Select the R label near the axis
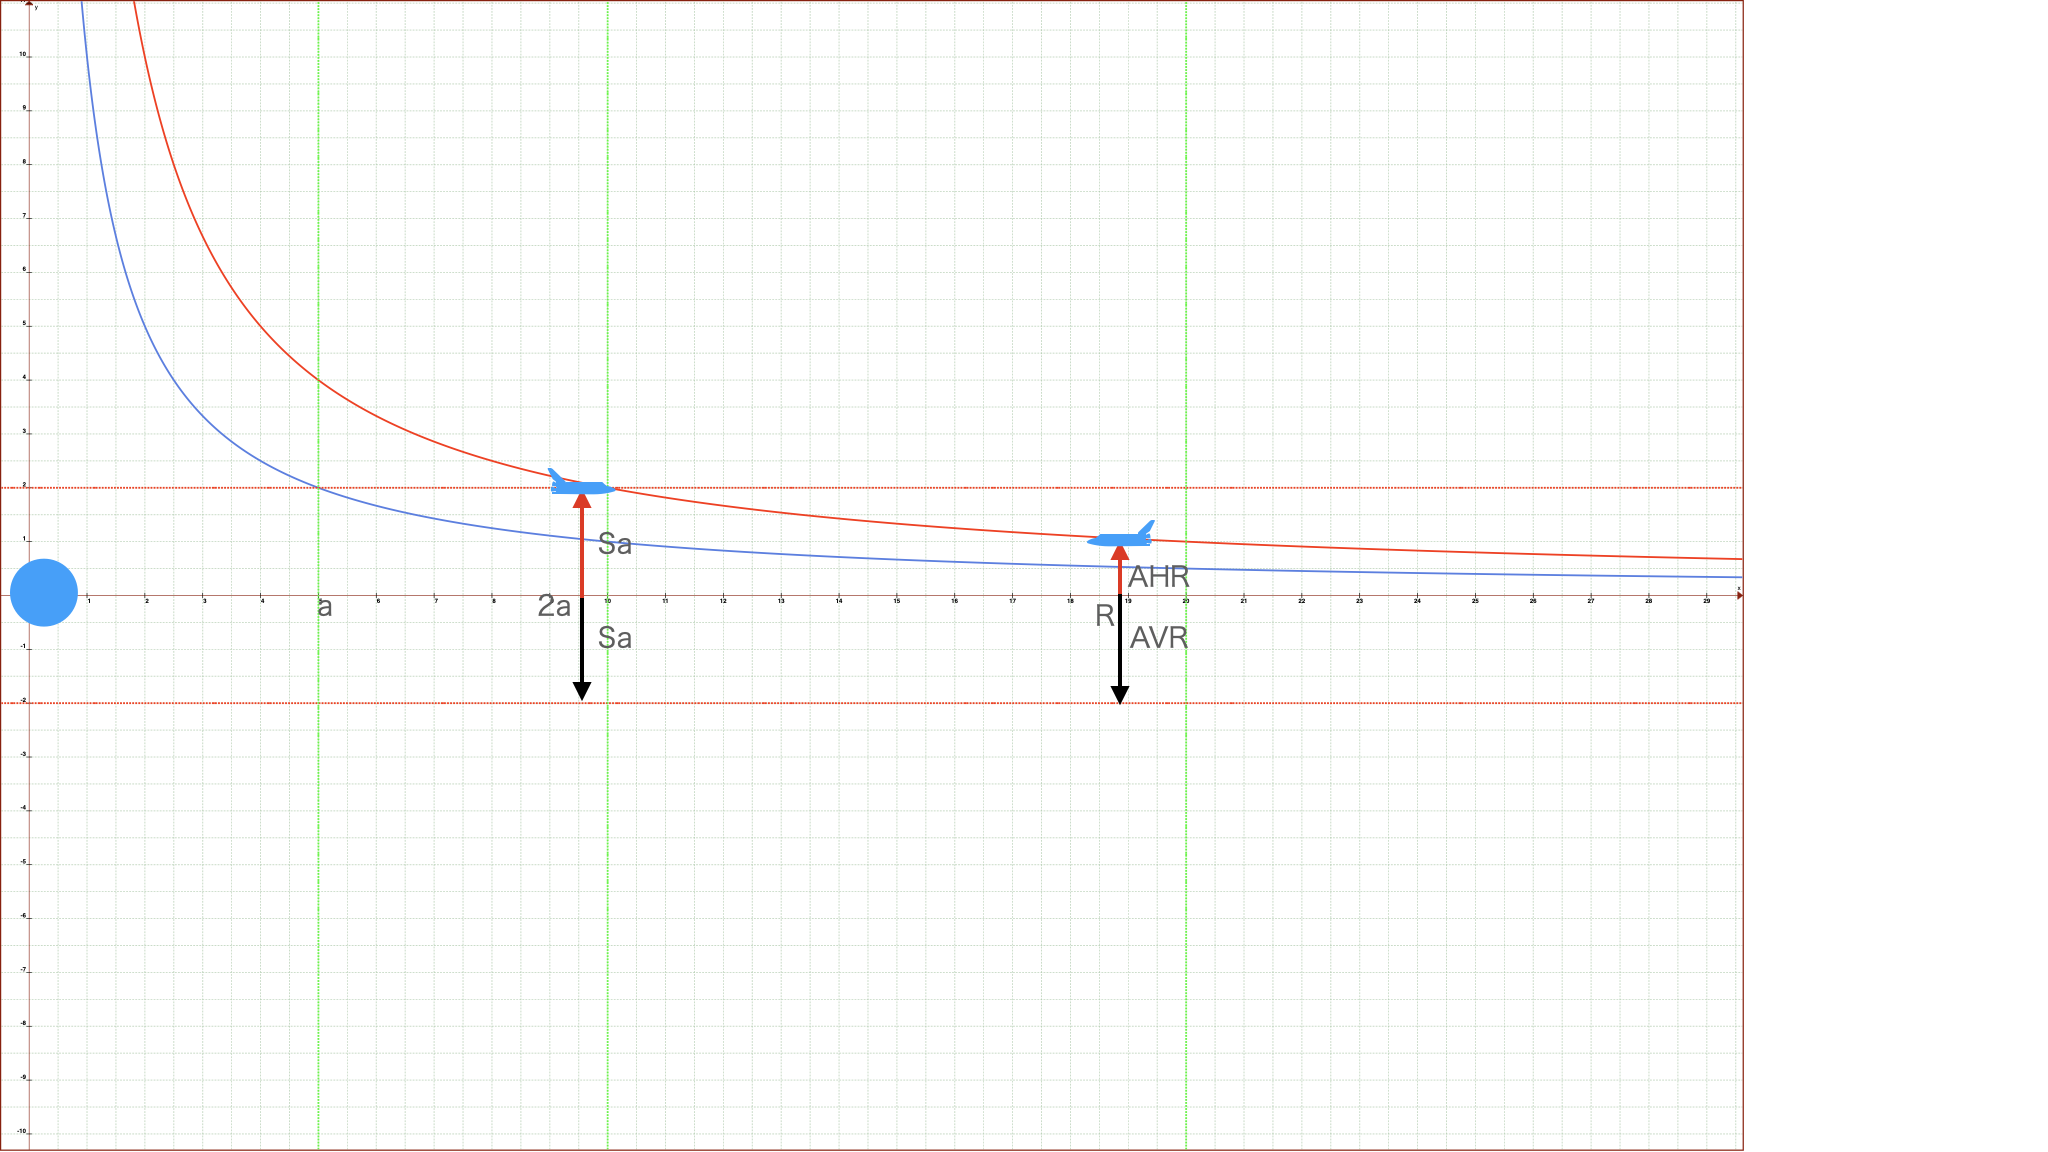 (1104, 616)
